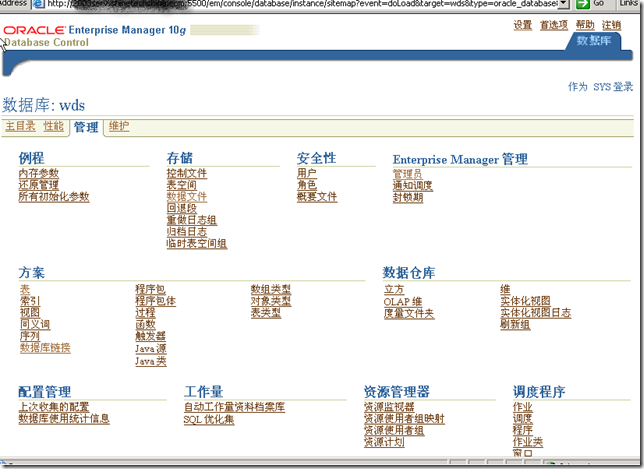Open 实体化视图日志 link
644x469 pixels.
pyautogui.click(x=536, y=313)
